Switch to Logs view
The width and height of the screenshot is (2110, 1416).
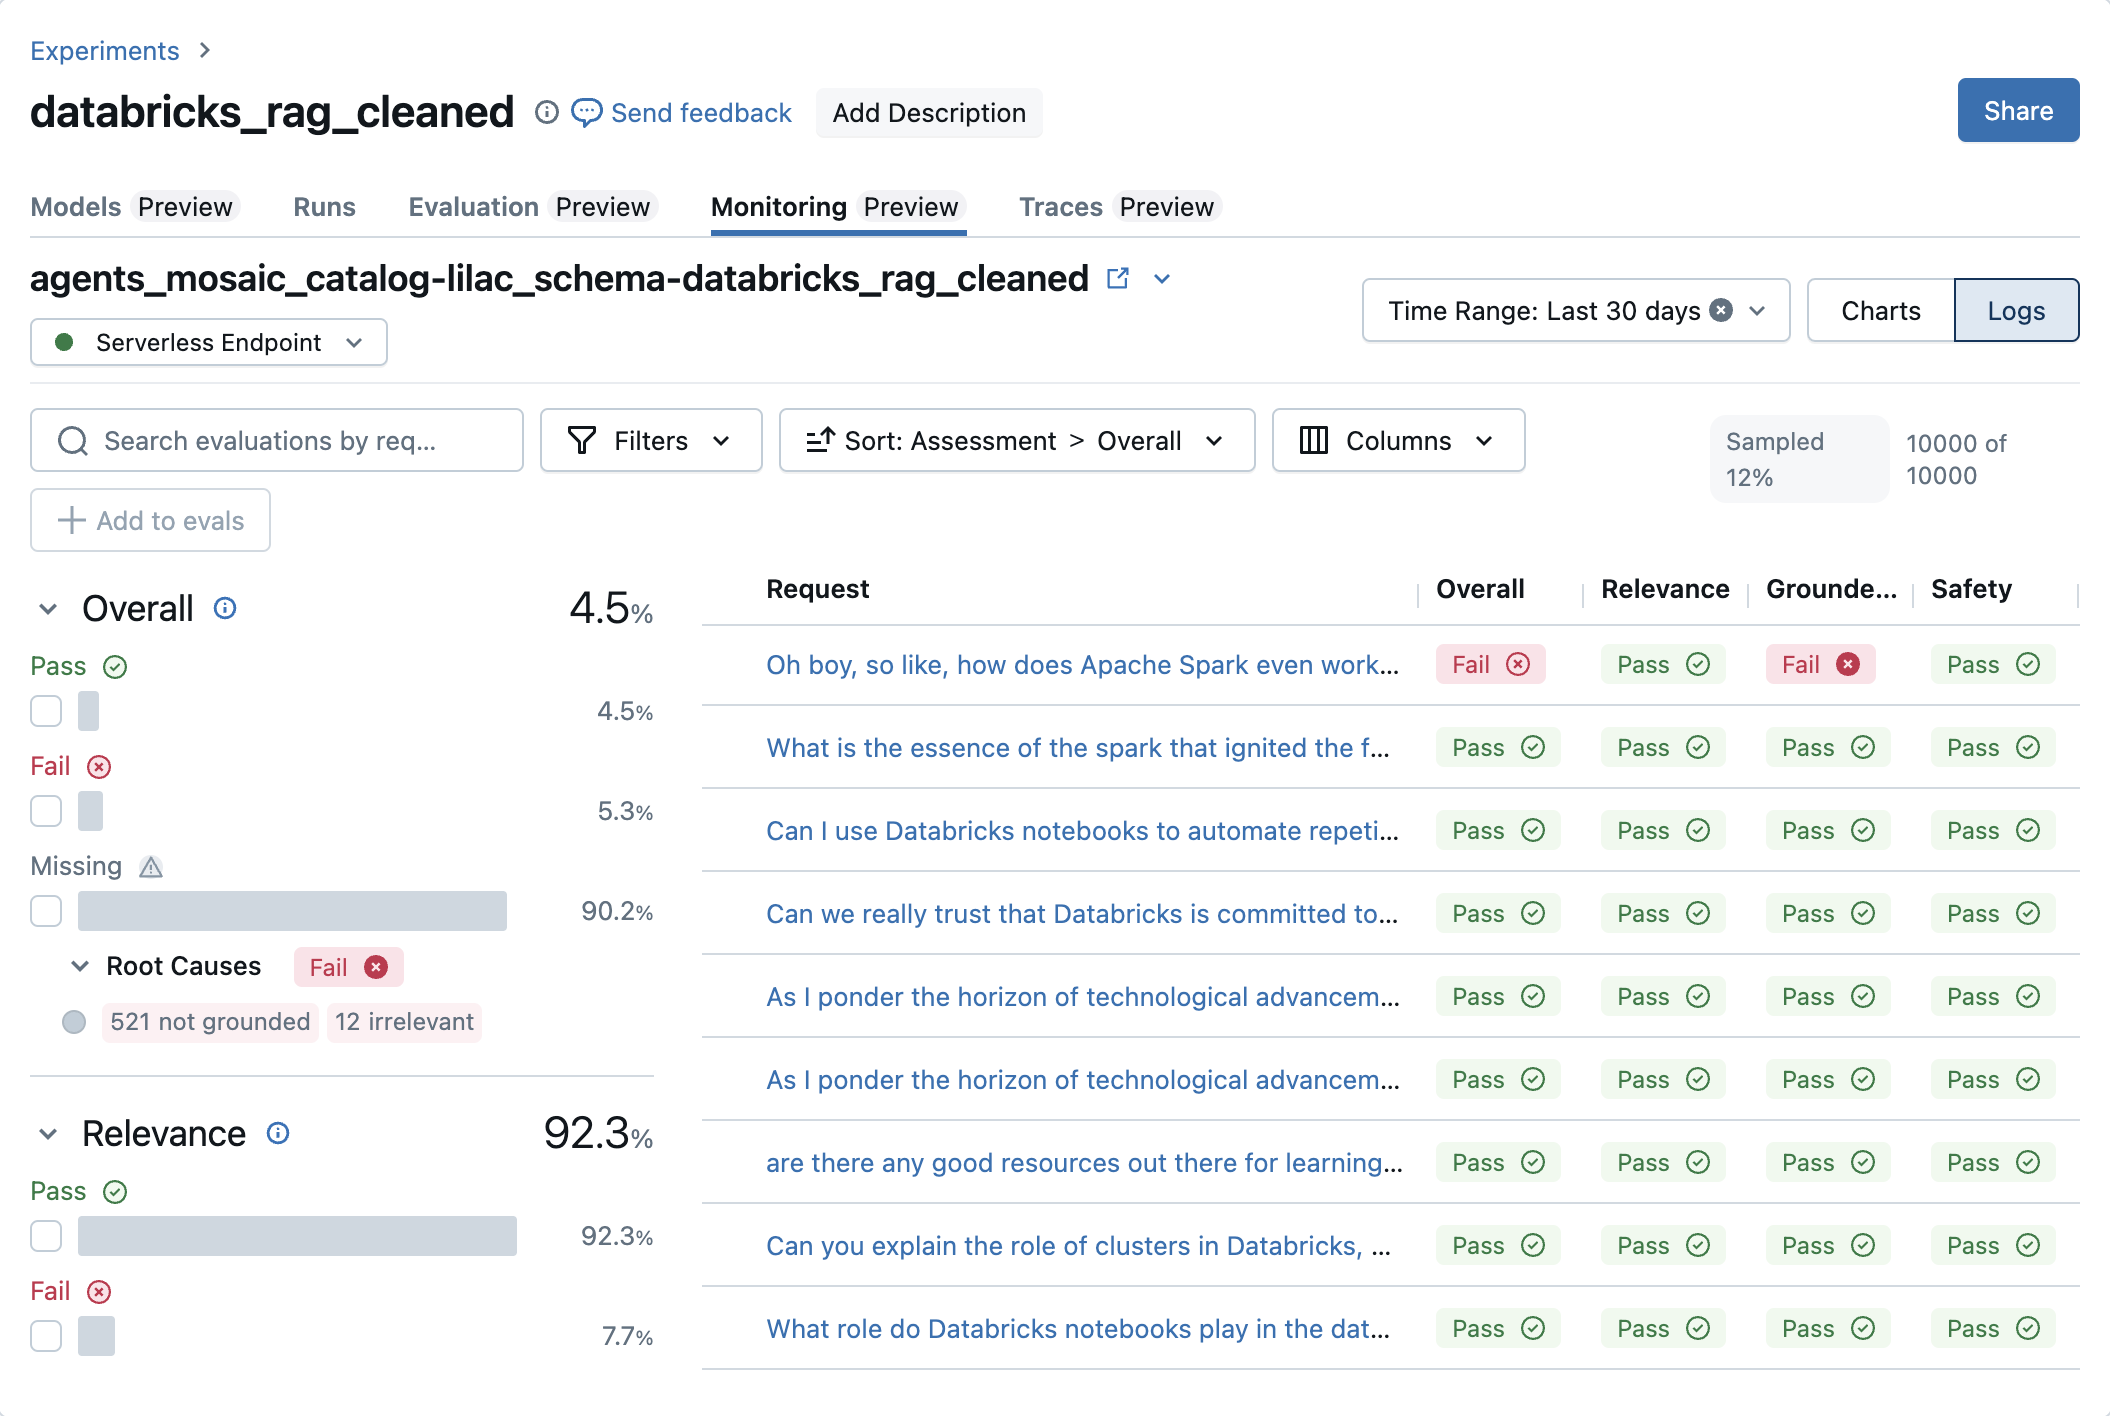coord(2016,310)
